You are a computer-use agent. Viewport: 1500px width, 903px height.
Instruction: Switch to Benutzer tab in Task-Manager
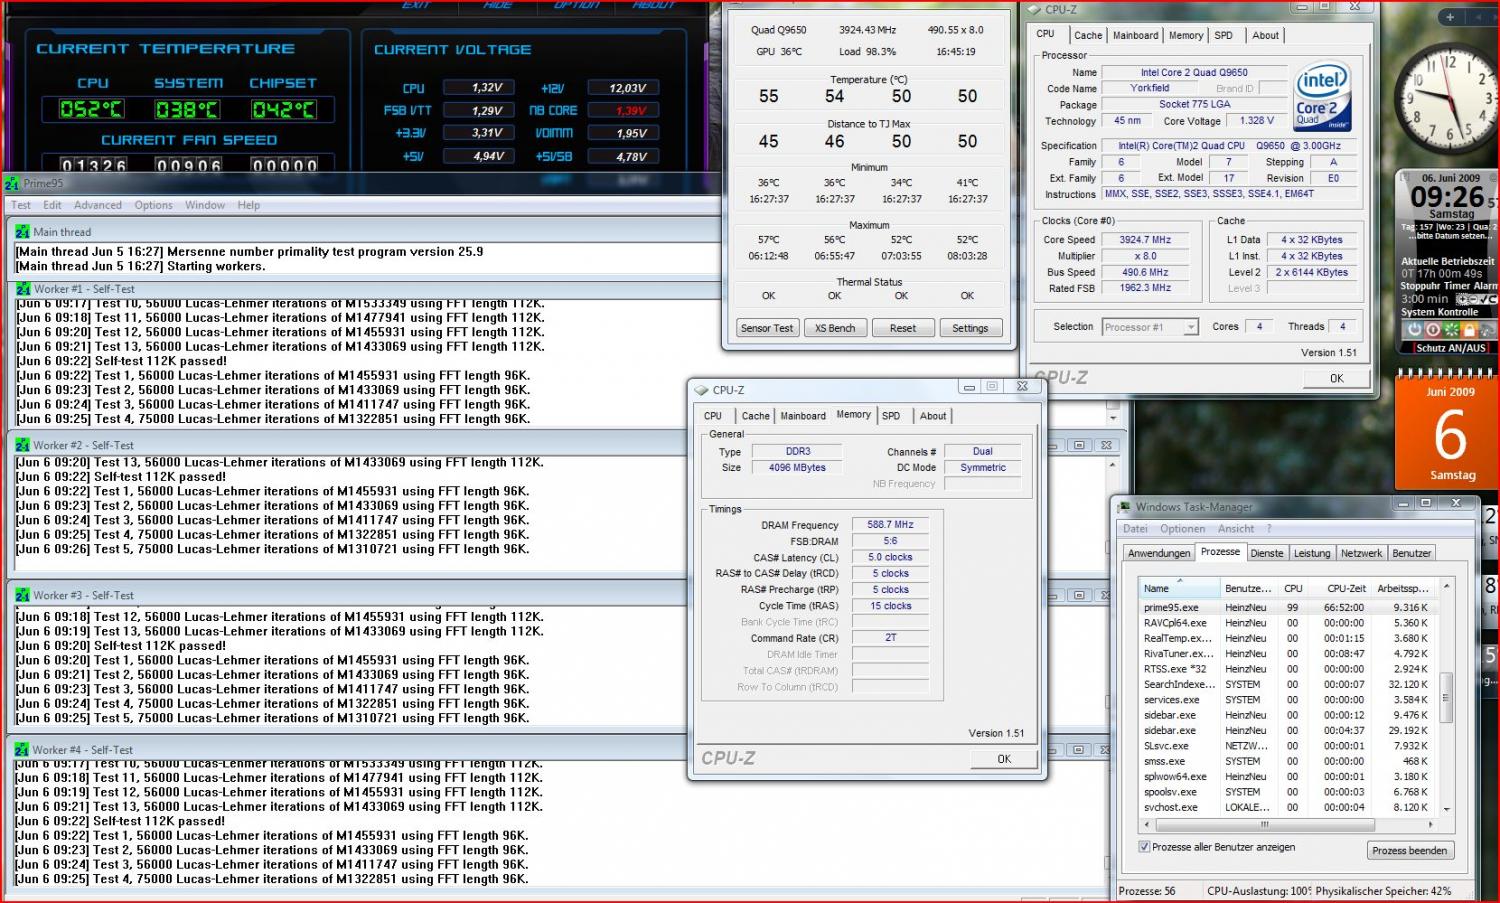[1411, 553]
